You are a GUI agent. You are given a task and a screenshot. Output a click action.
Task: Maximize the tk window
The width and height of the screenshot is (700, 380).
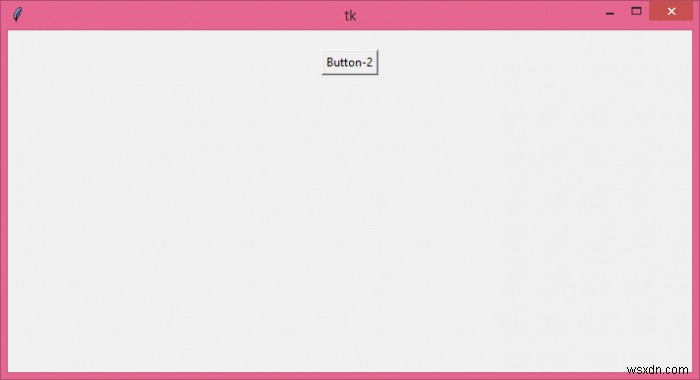tap(636, 11)
